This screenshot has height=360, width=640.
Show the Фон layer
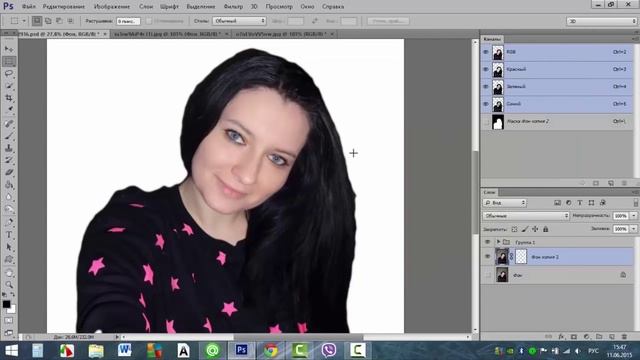click(487, 275)
